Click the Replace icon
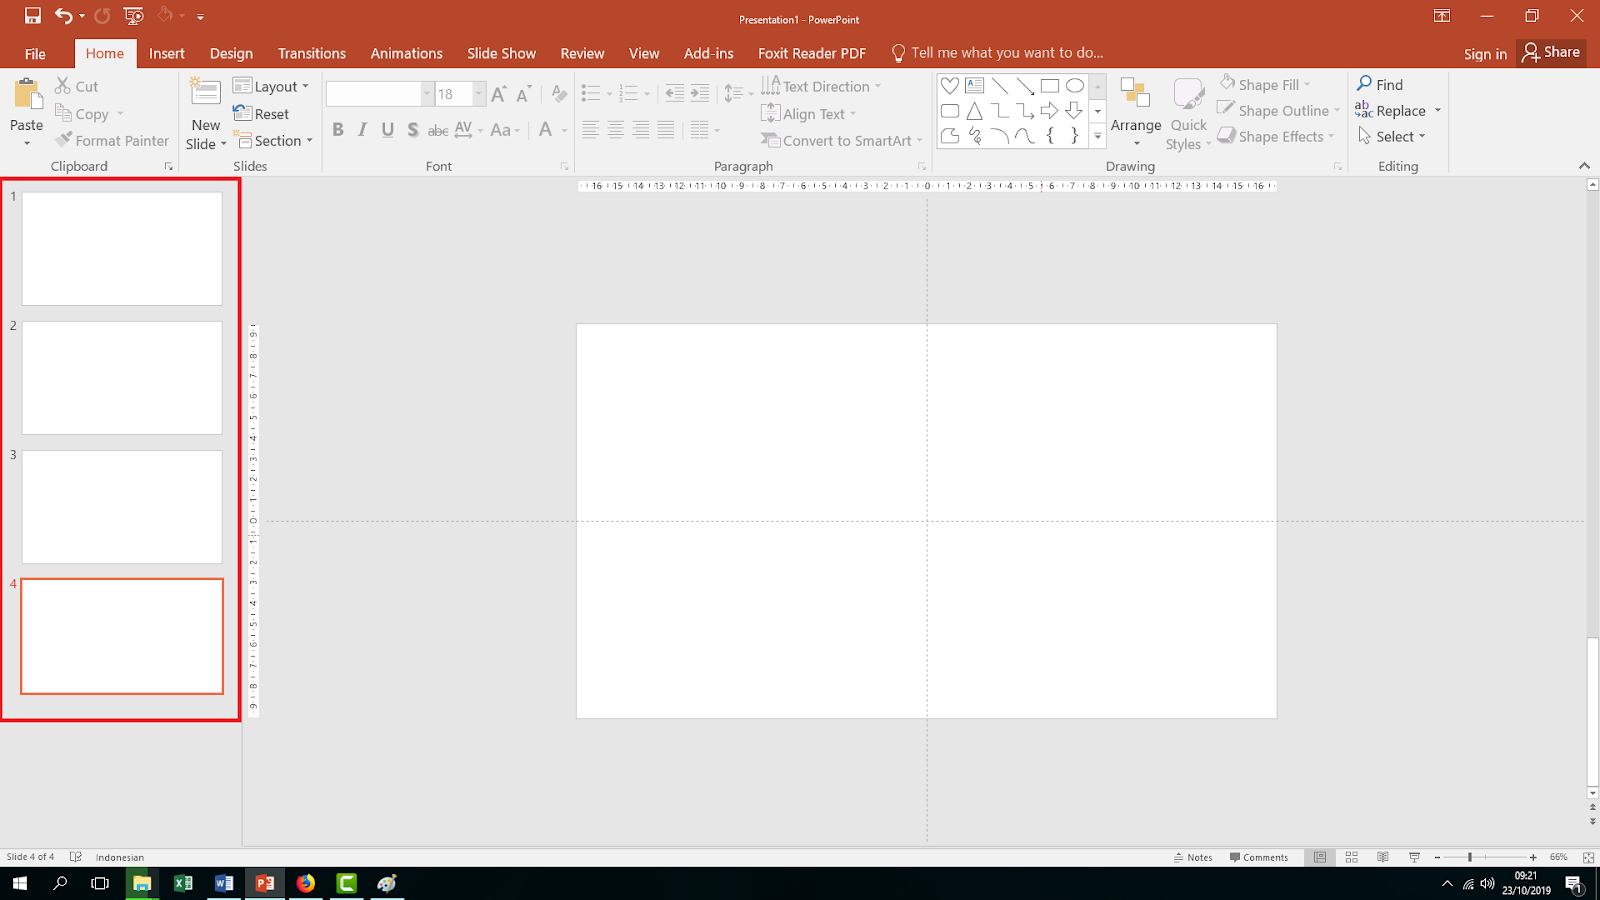1600x900 pixels. (1397, 110)
